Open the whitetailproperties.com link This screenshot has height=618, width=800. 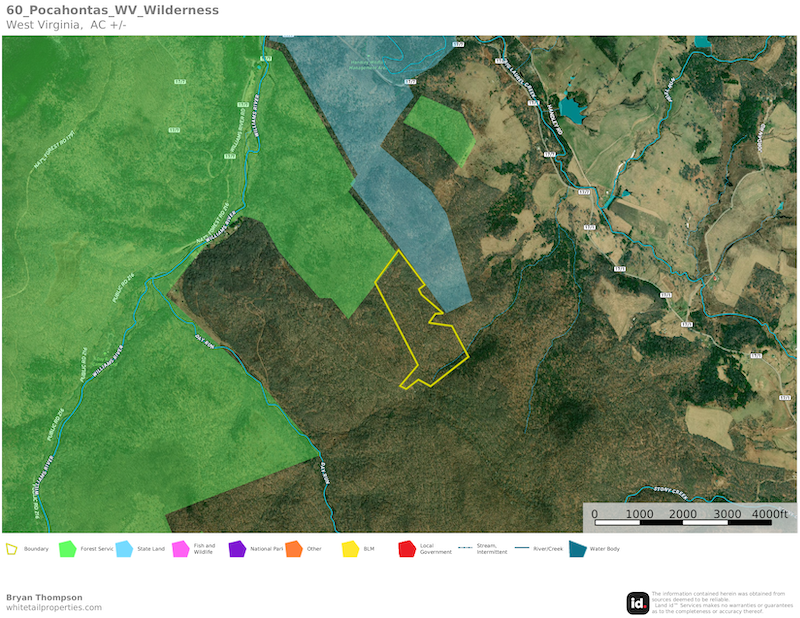[54, 608]
